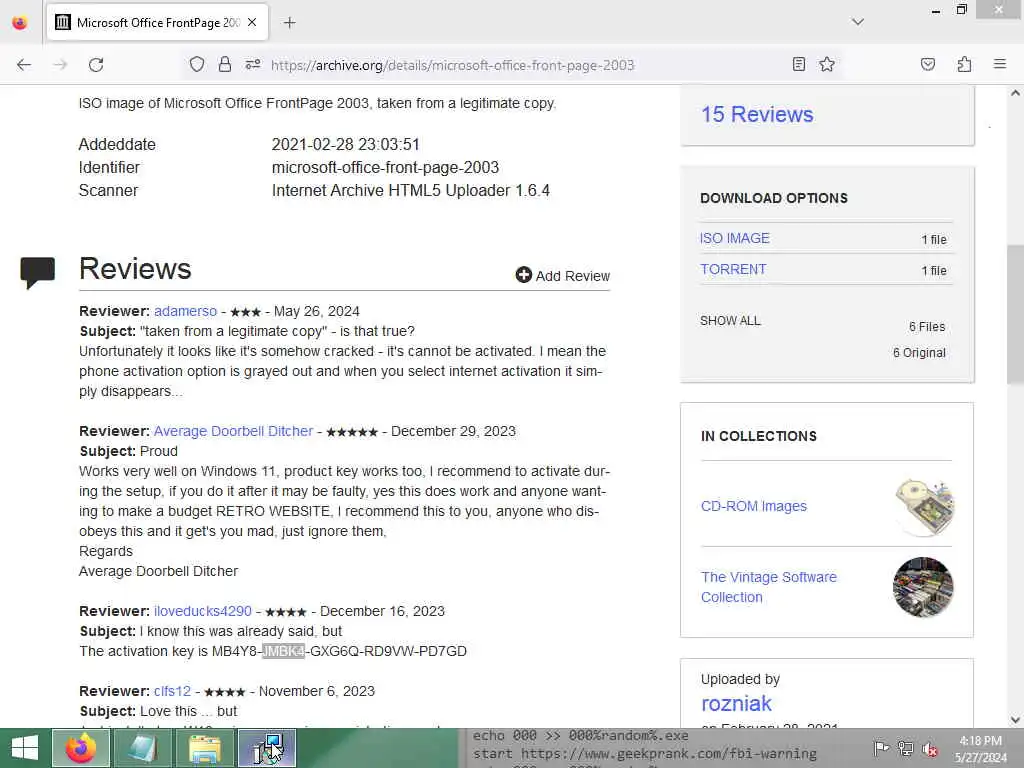The height and width of the screenshot is (768, 1024).
Task: Click the site security padlock icon
Action: click(x=225, y=64)
